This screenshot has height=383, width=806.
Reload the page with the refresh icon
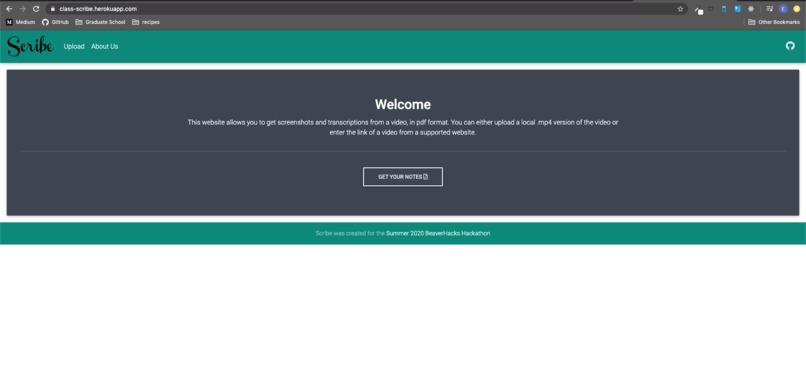pyautogui.click(x=36, y=9)
